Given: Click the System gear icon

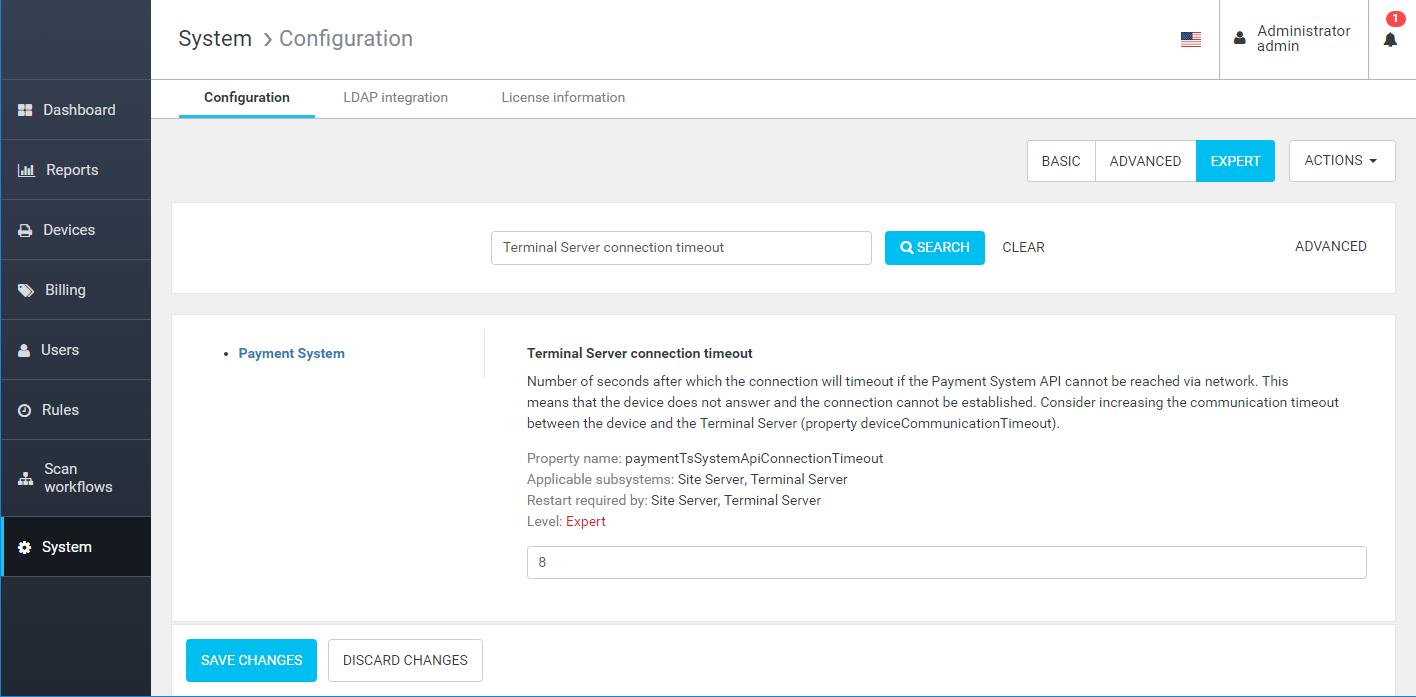Looking at the screenshot, I should pos(25,547).
